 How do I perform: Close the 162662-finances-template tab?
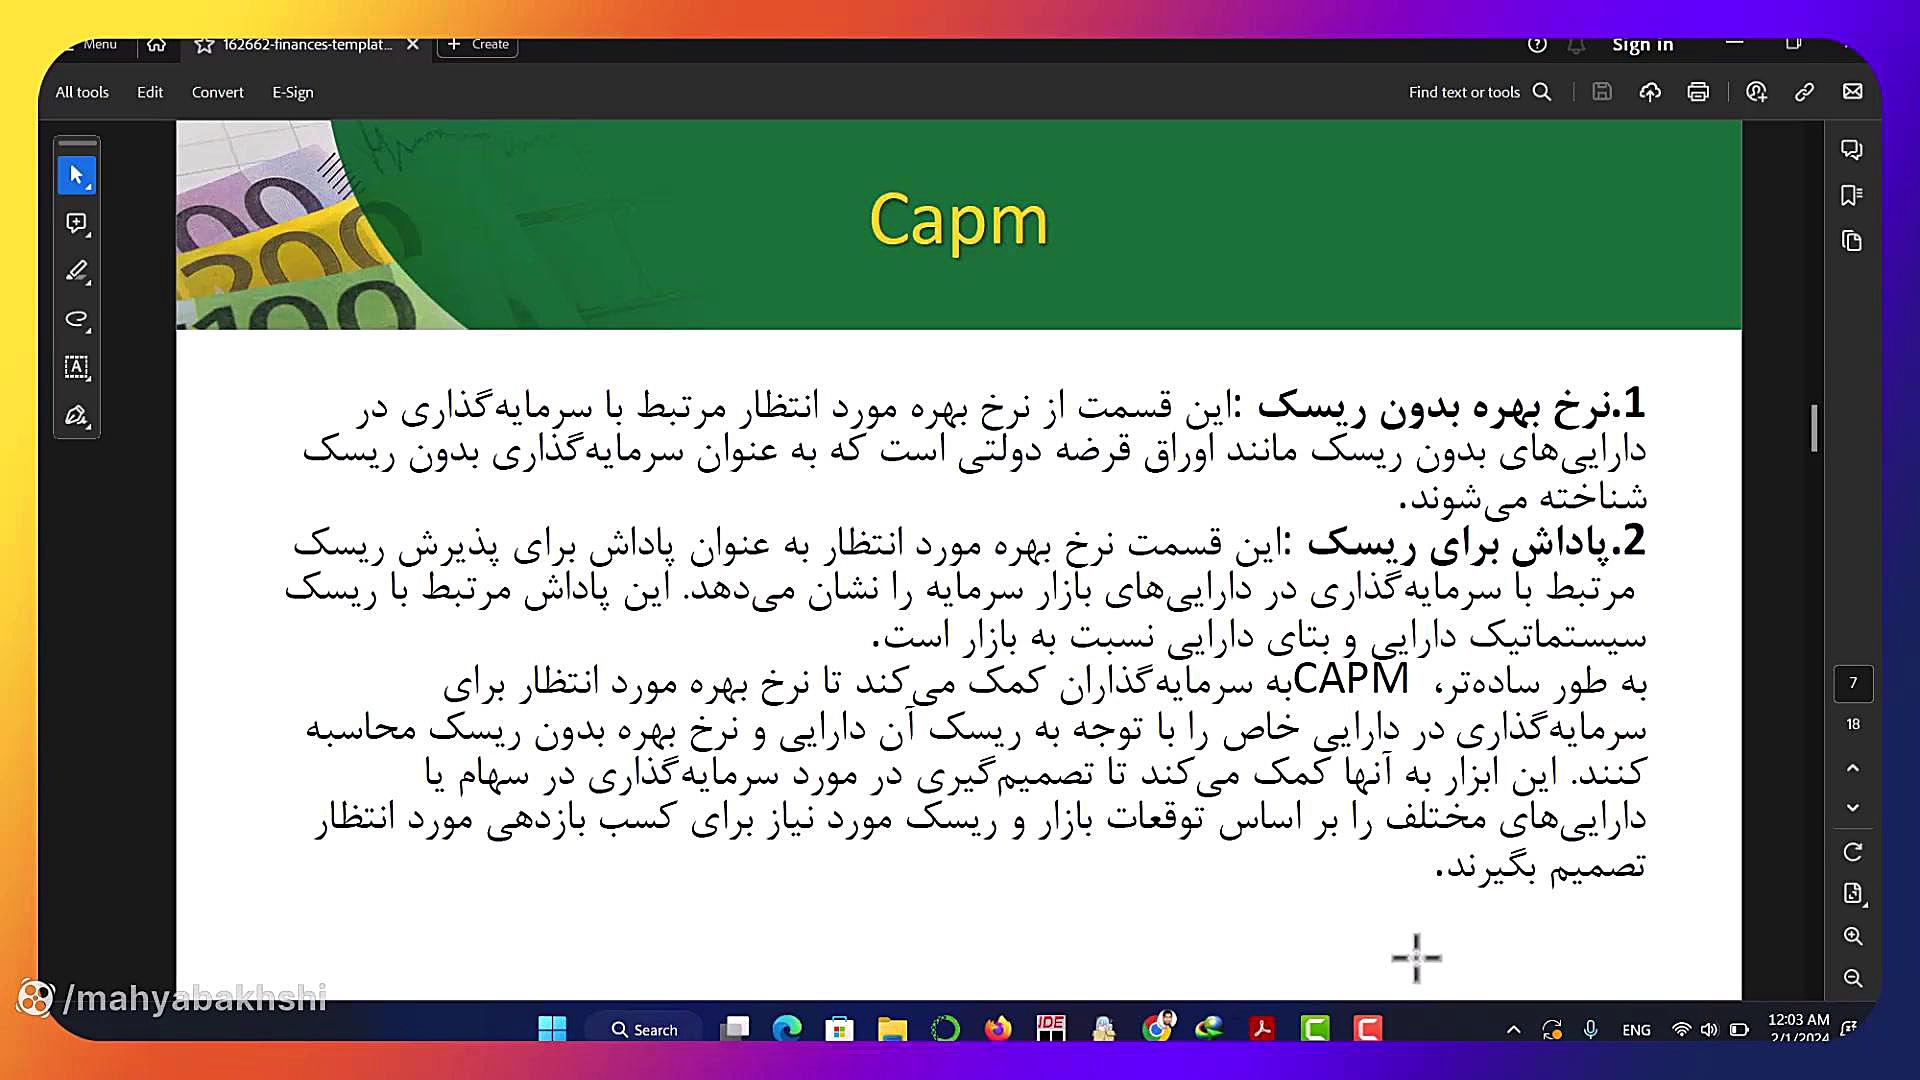point(413,44)
